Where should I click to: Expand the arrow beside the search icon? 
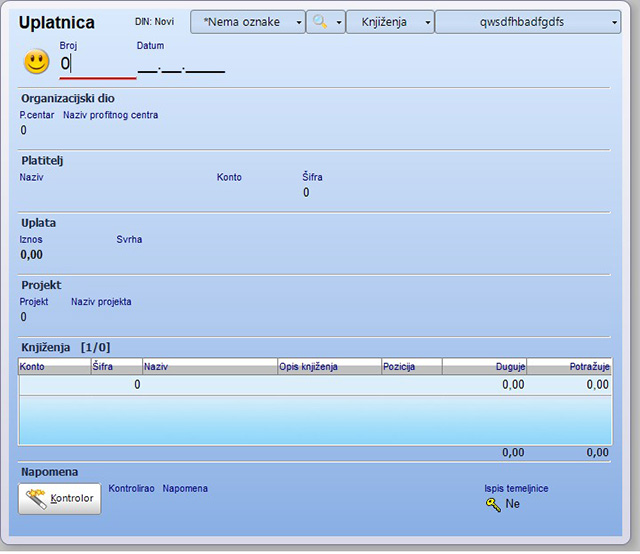[x=338, y=22]
